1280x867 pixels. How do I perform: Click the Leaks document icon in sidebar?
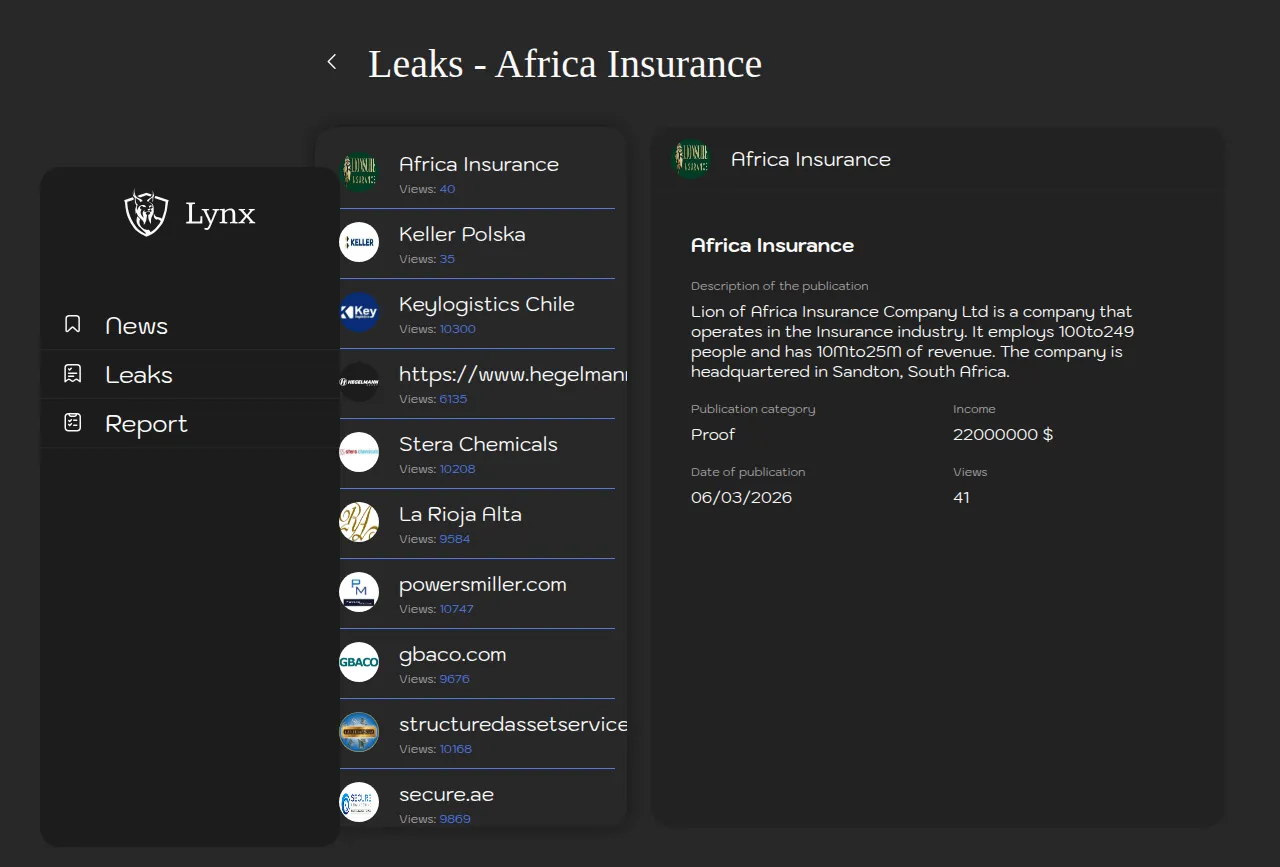point(73,374)
